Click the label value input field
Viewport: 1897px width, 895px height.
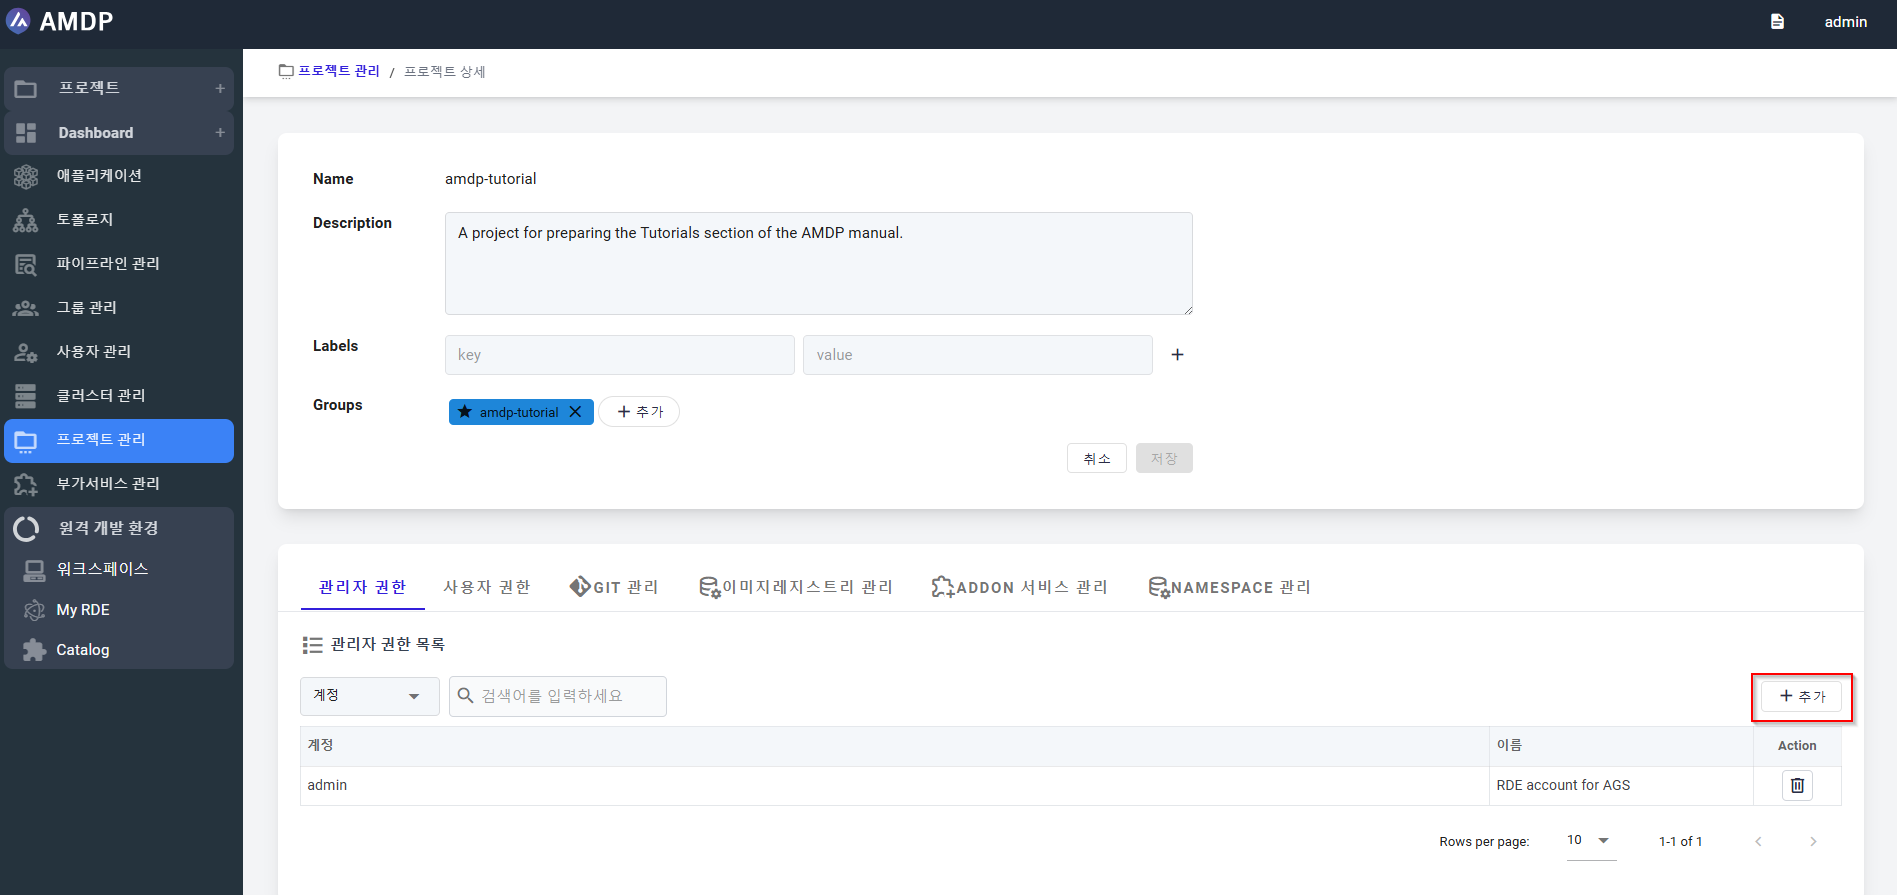[978, 355]
